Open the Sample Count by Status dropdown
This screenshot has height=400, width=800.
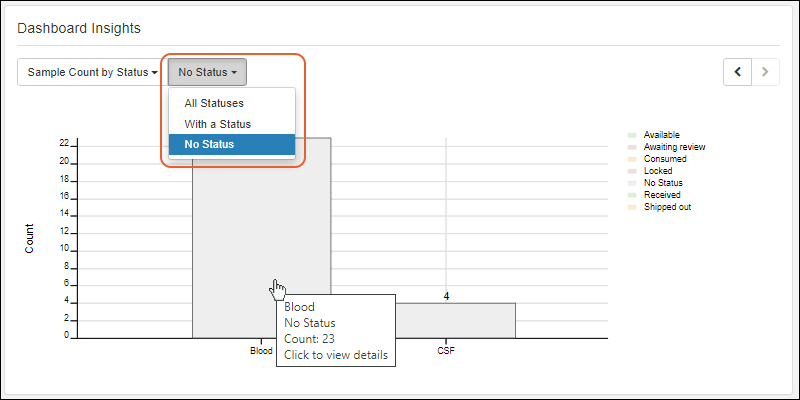(92, 72)
